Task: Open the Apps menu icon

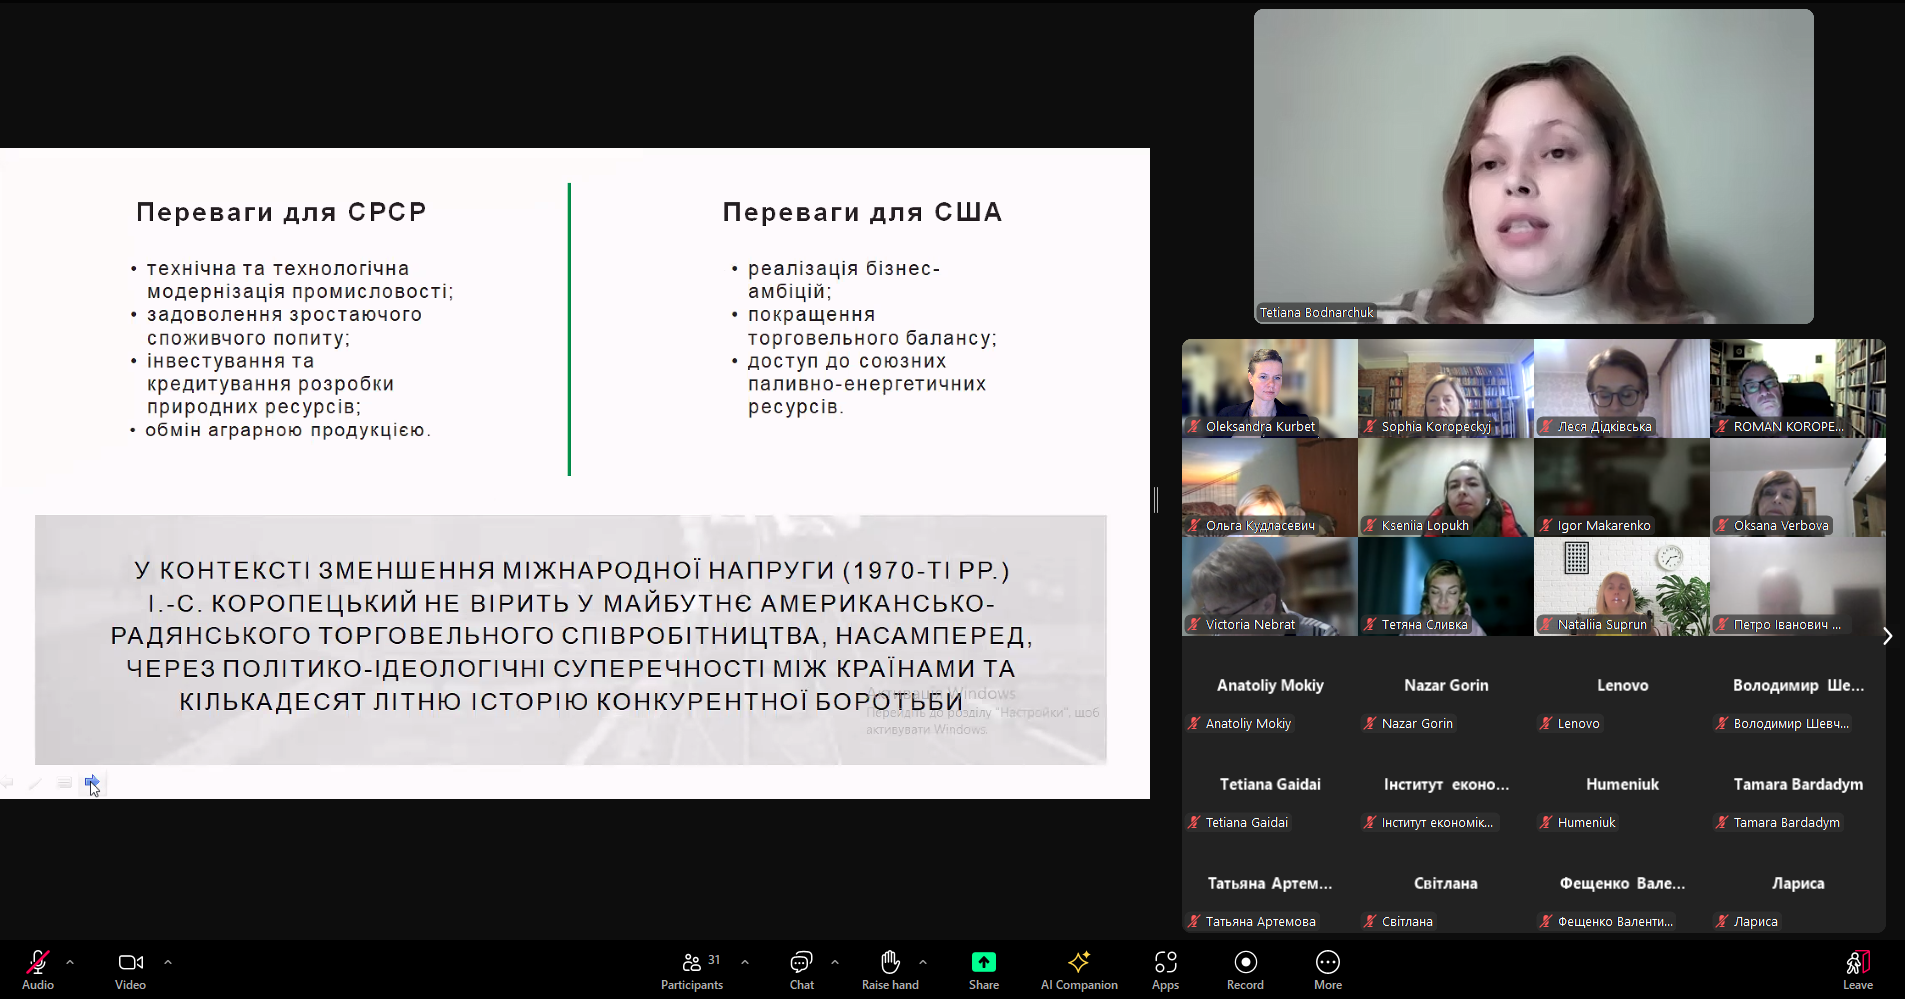Action: 1165,962
